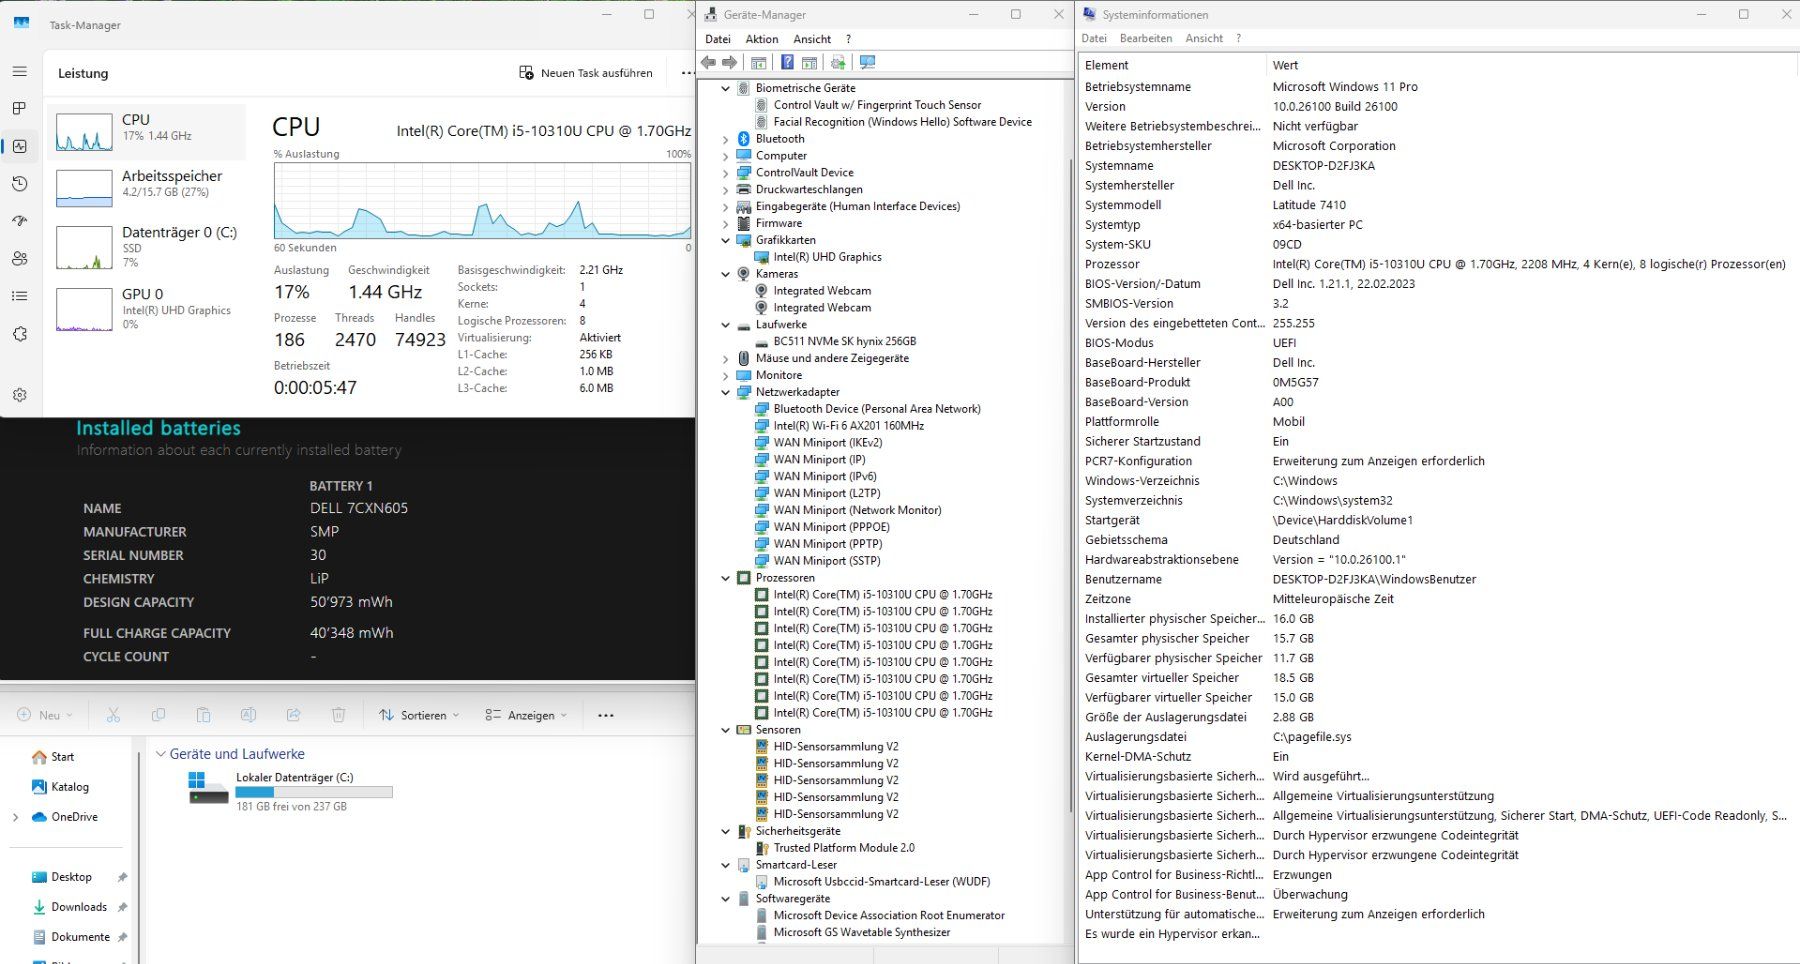Open Datei menu in Geräte-Manager
Image resolution: width=1800 pixels, height=964 pixels.
[718, 39]
